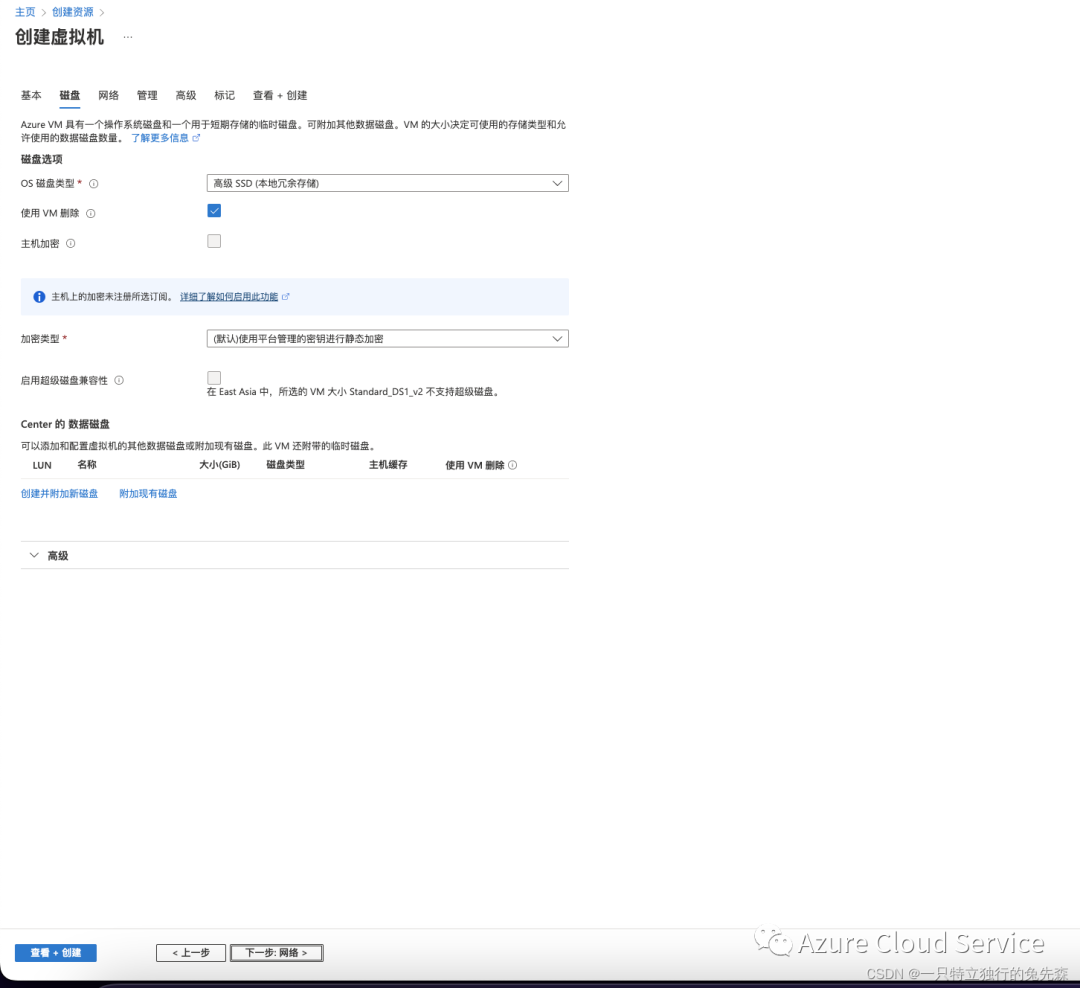Click blue info icon in encryption notice banner
Image resolution: width=1080 pixels, height=988 pixels.
click(x=39, y=297)
